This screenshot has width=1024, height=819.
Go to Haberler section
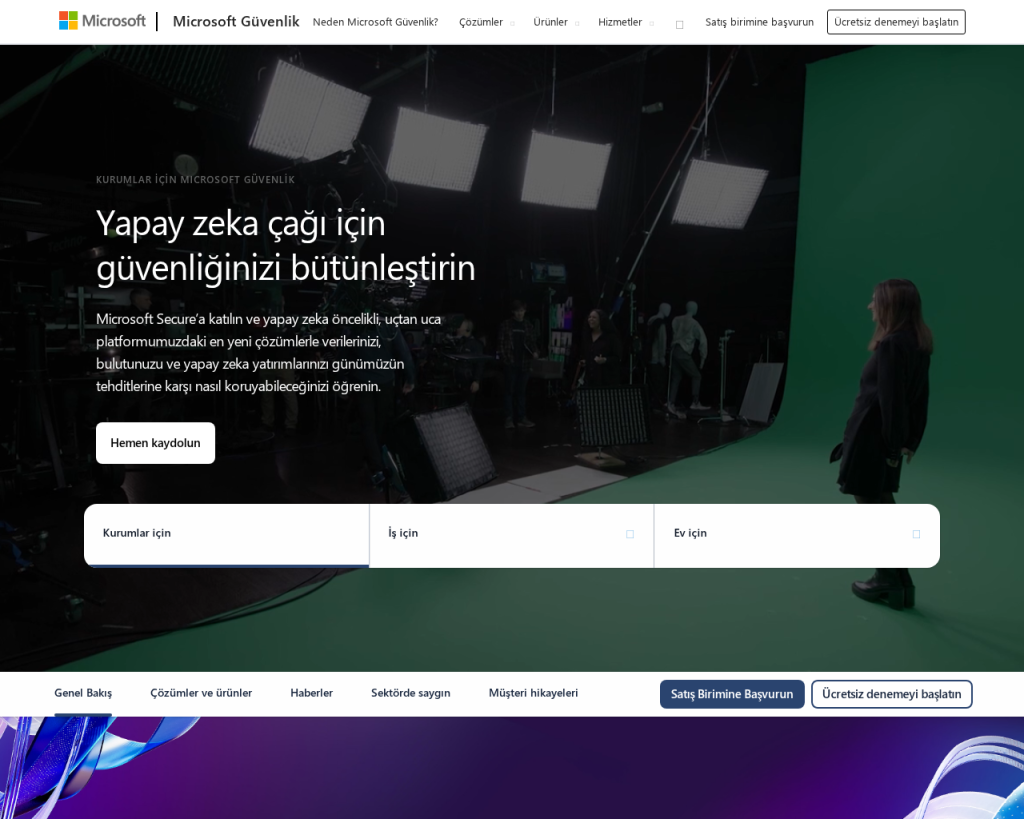312,693
